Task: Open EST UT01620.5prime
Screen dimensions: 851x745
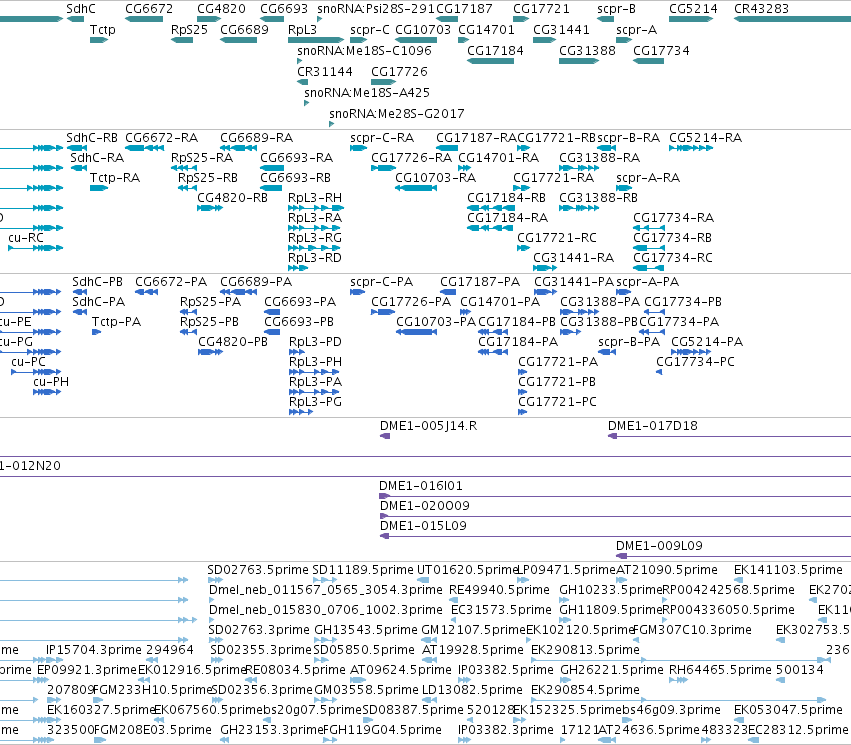Action: pos(467,570)
